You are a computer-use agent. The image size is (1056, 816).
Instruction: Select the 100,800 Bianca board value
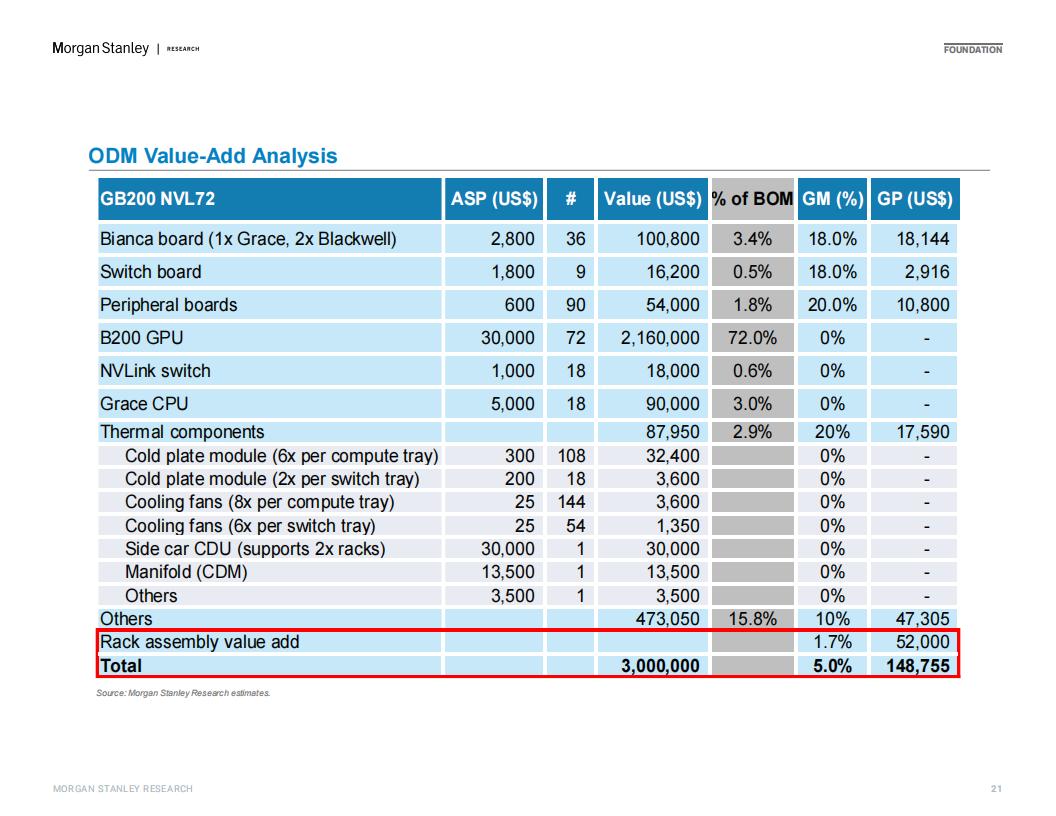pos(668,239)
